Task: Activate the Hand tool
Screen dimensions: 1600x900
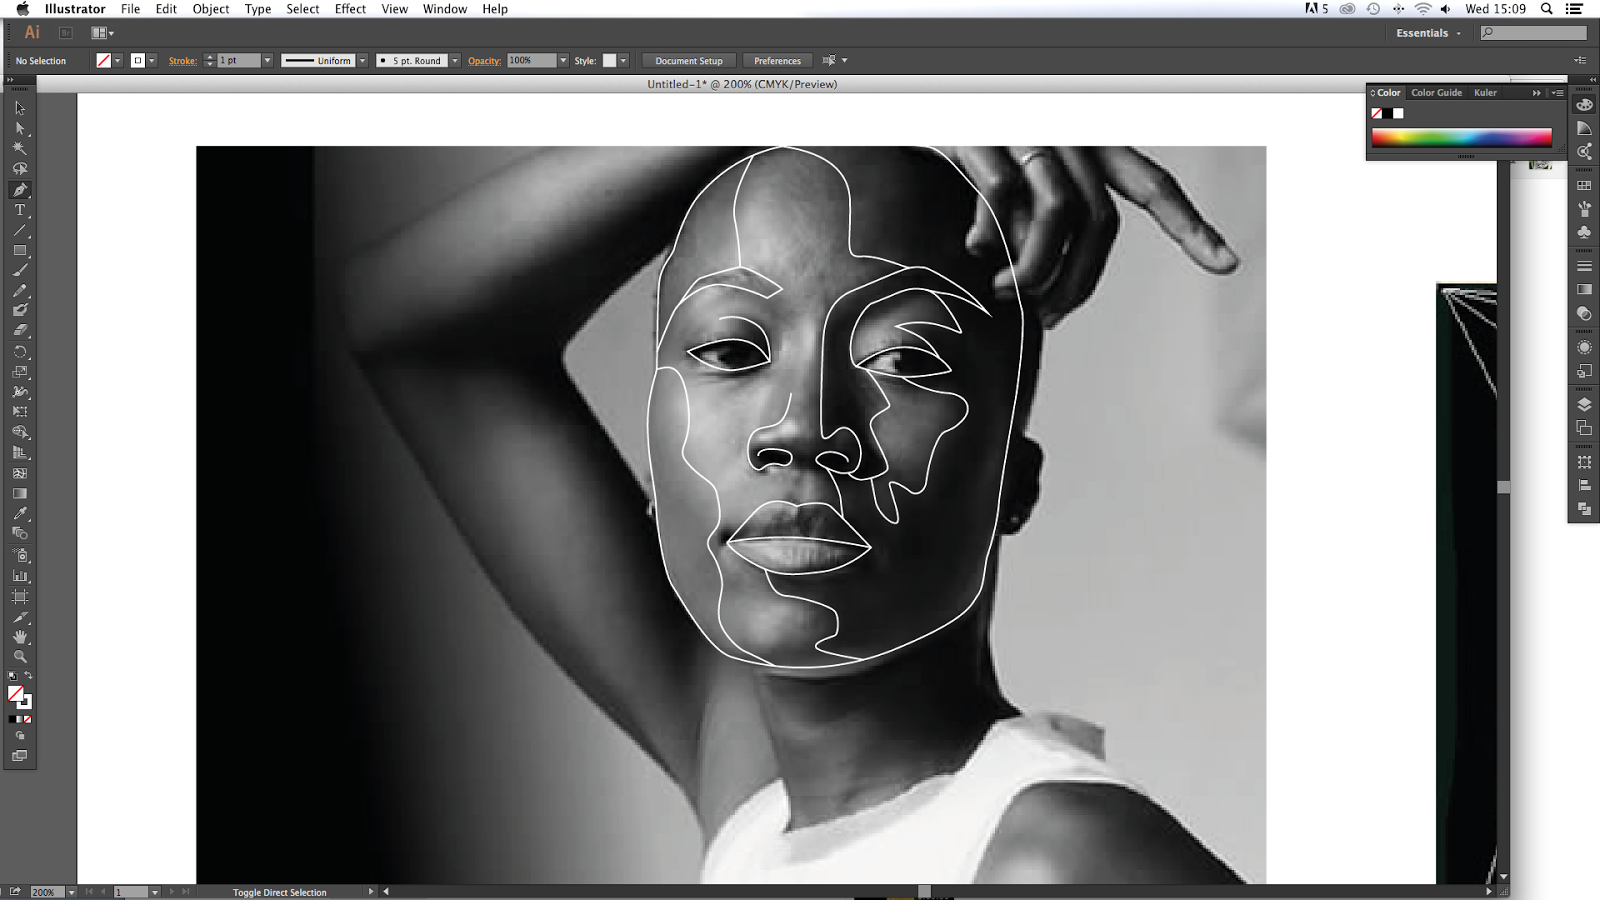Action: point(20,637)
